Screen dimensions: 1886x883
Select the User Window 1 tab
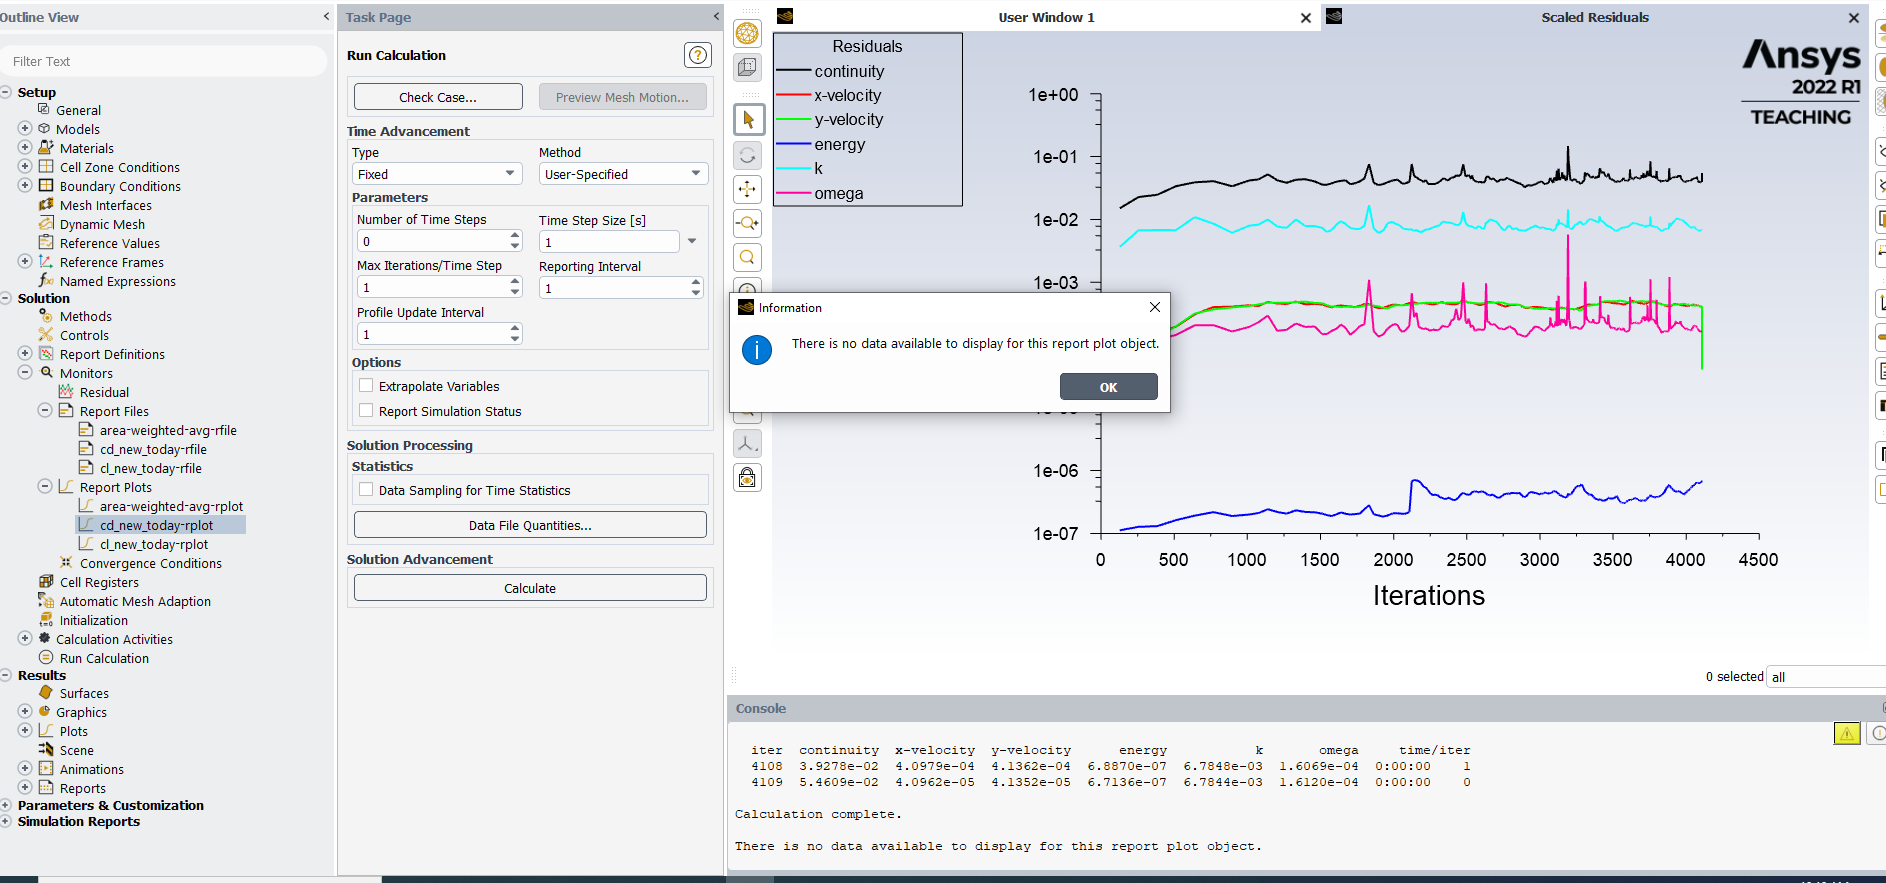click(1046, 17)
